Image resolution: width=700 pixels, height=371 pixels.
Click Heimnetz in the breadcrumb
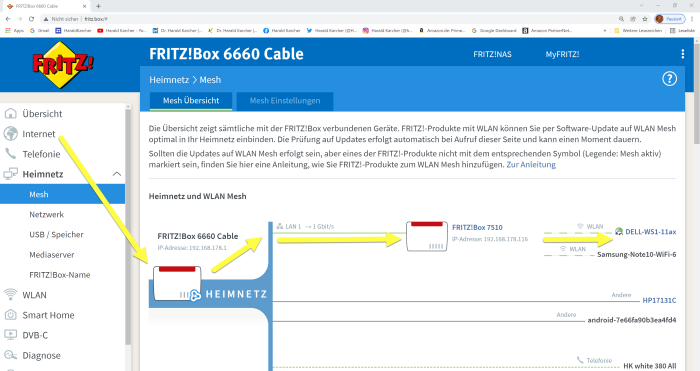click(169, 79)
